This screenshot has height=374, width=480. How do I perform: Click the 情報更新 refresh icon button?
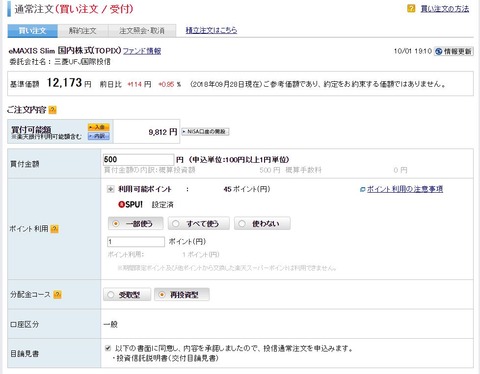tap(453, 51)
